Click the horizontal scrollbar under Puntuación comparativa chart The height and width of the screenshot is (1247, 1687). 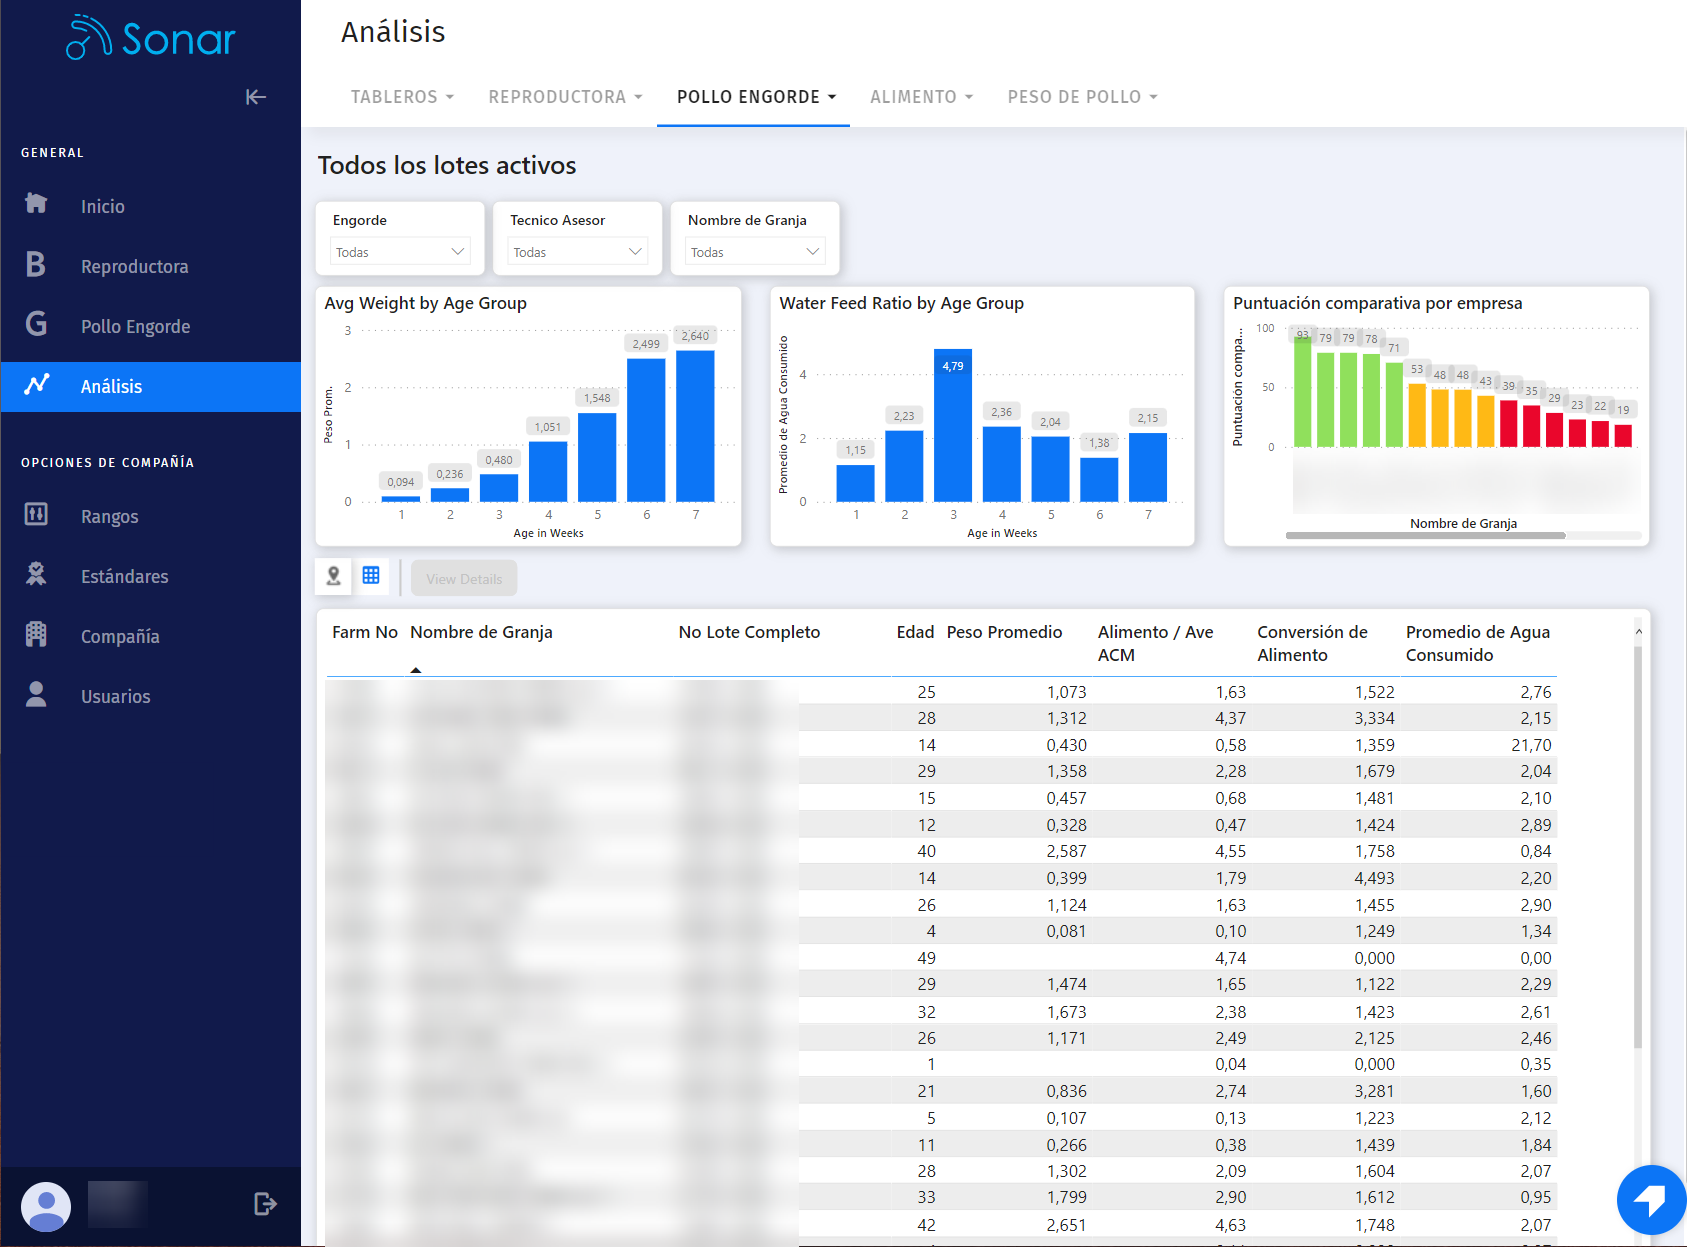[1425, 535]
